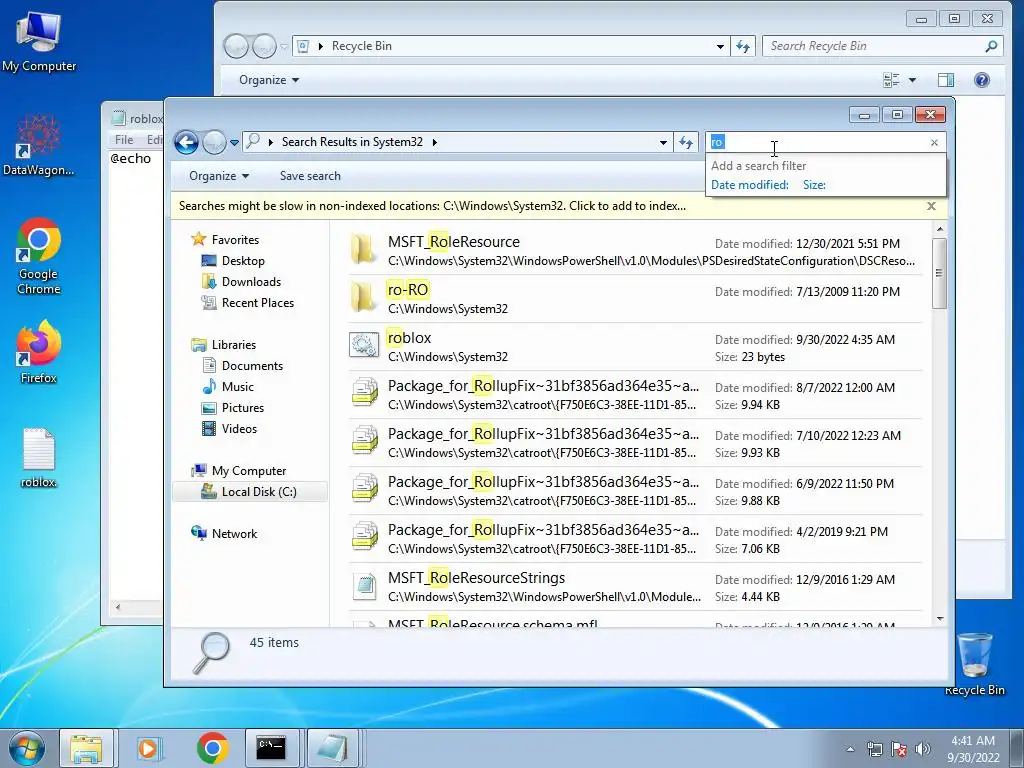Click Save search in the toolbar
1024x768 pixels.
310,176
